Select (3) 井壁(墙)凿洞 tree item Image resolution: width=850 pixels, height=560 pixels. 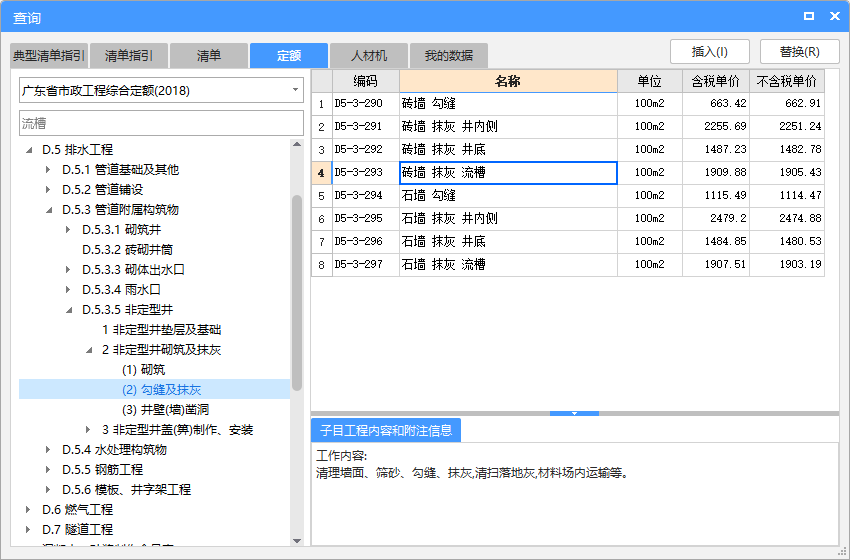pos(165,410)
